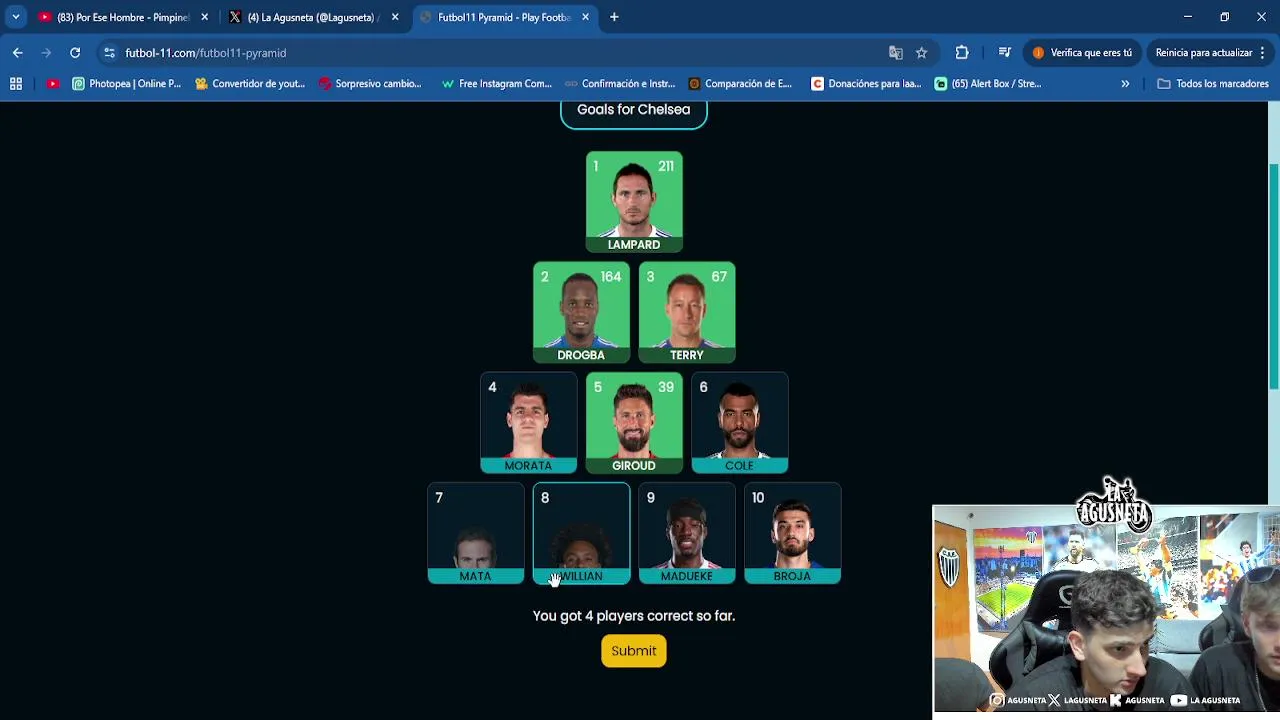
Task: Click the Mata card in slot 7
Action: pos(476,533)
